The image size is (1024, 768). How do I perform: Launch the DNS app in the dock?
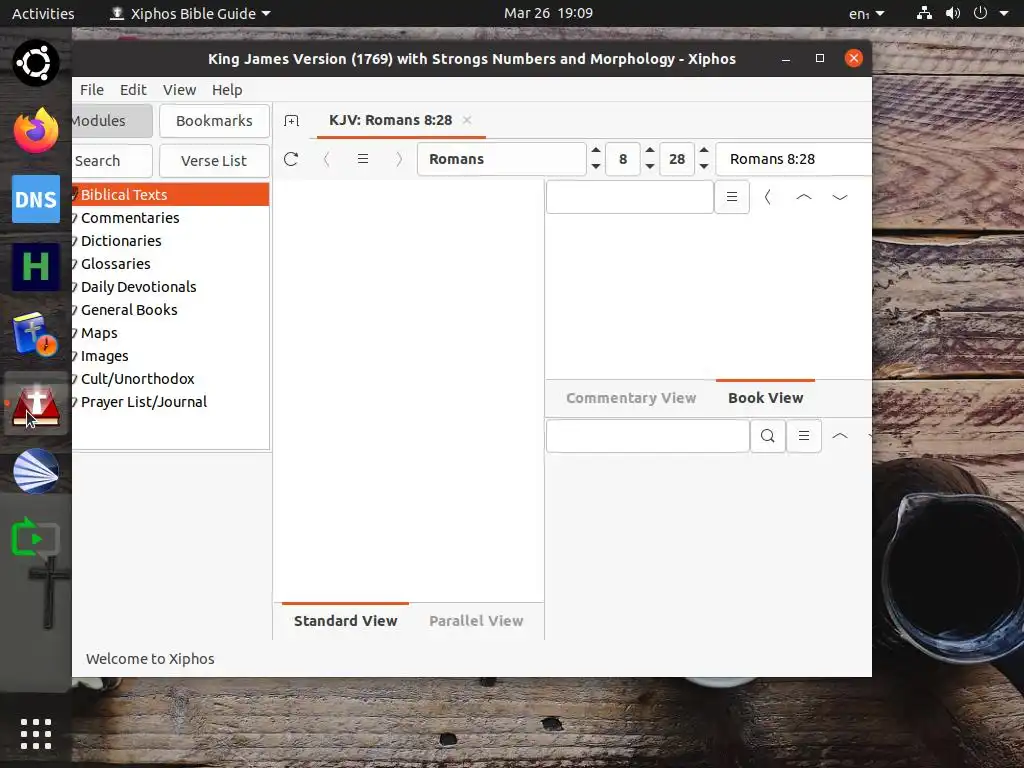(36, 199)
